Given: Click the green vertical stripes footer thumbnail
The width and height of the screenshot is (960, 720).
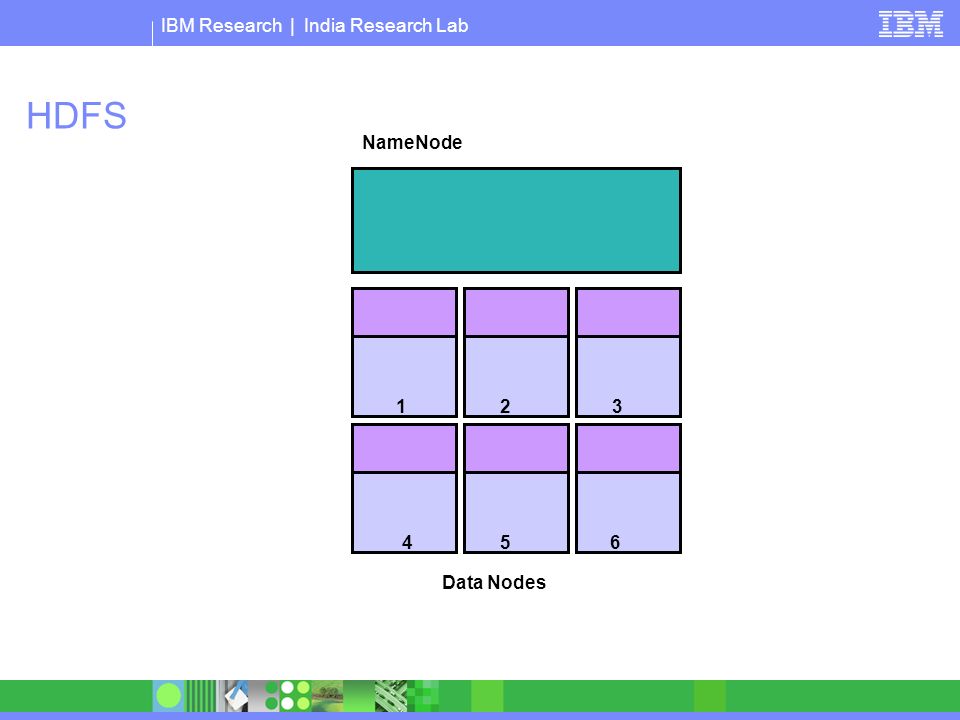Looking at the screenshot, I should [x=201, y=696].
